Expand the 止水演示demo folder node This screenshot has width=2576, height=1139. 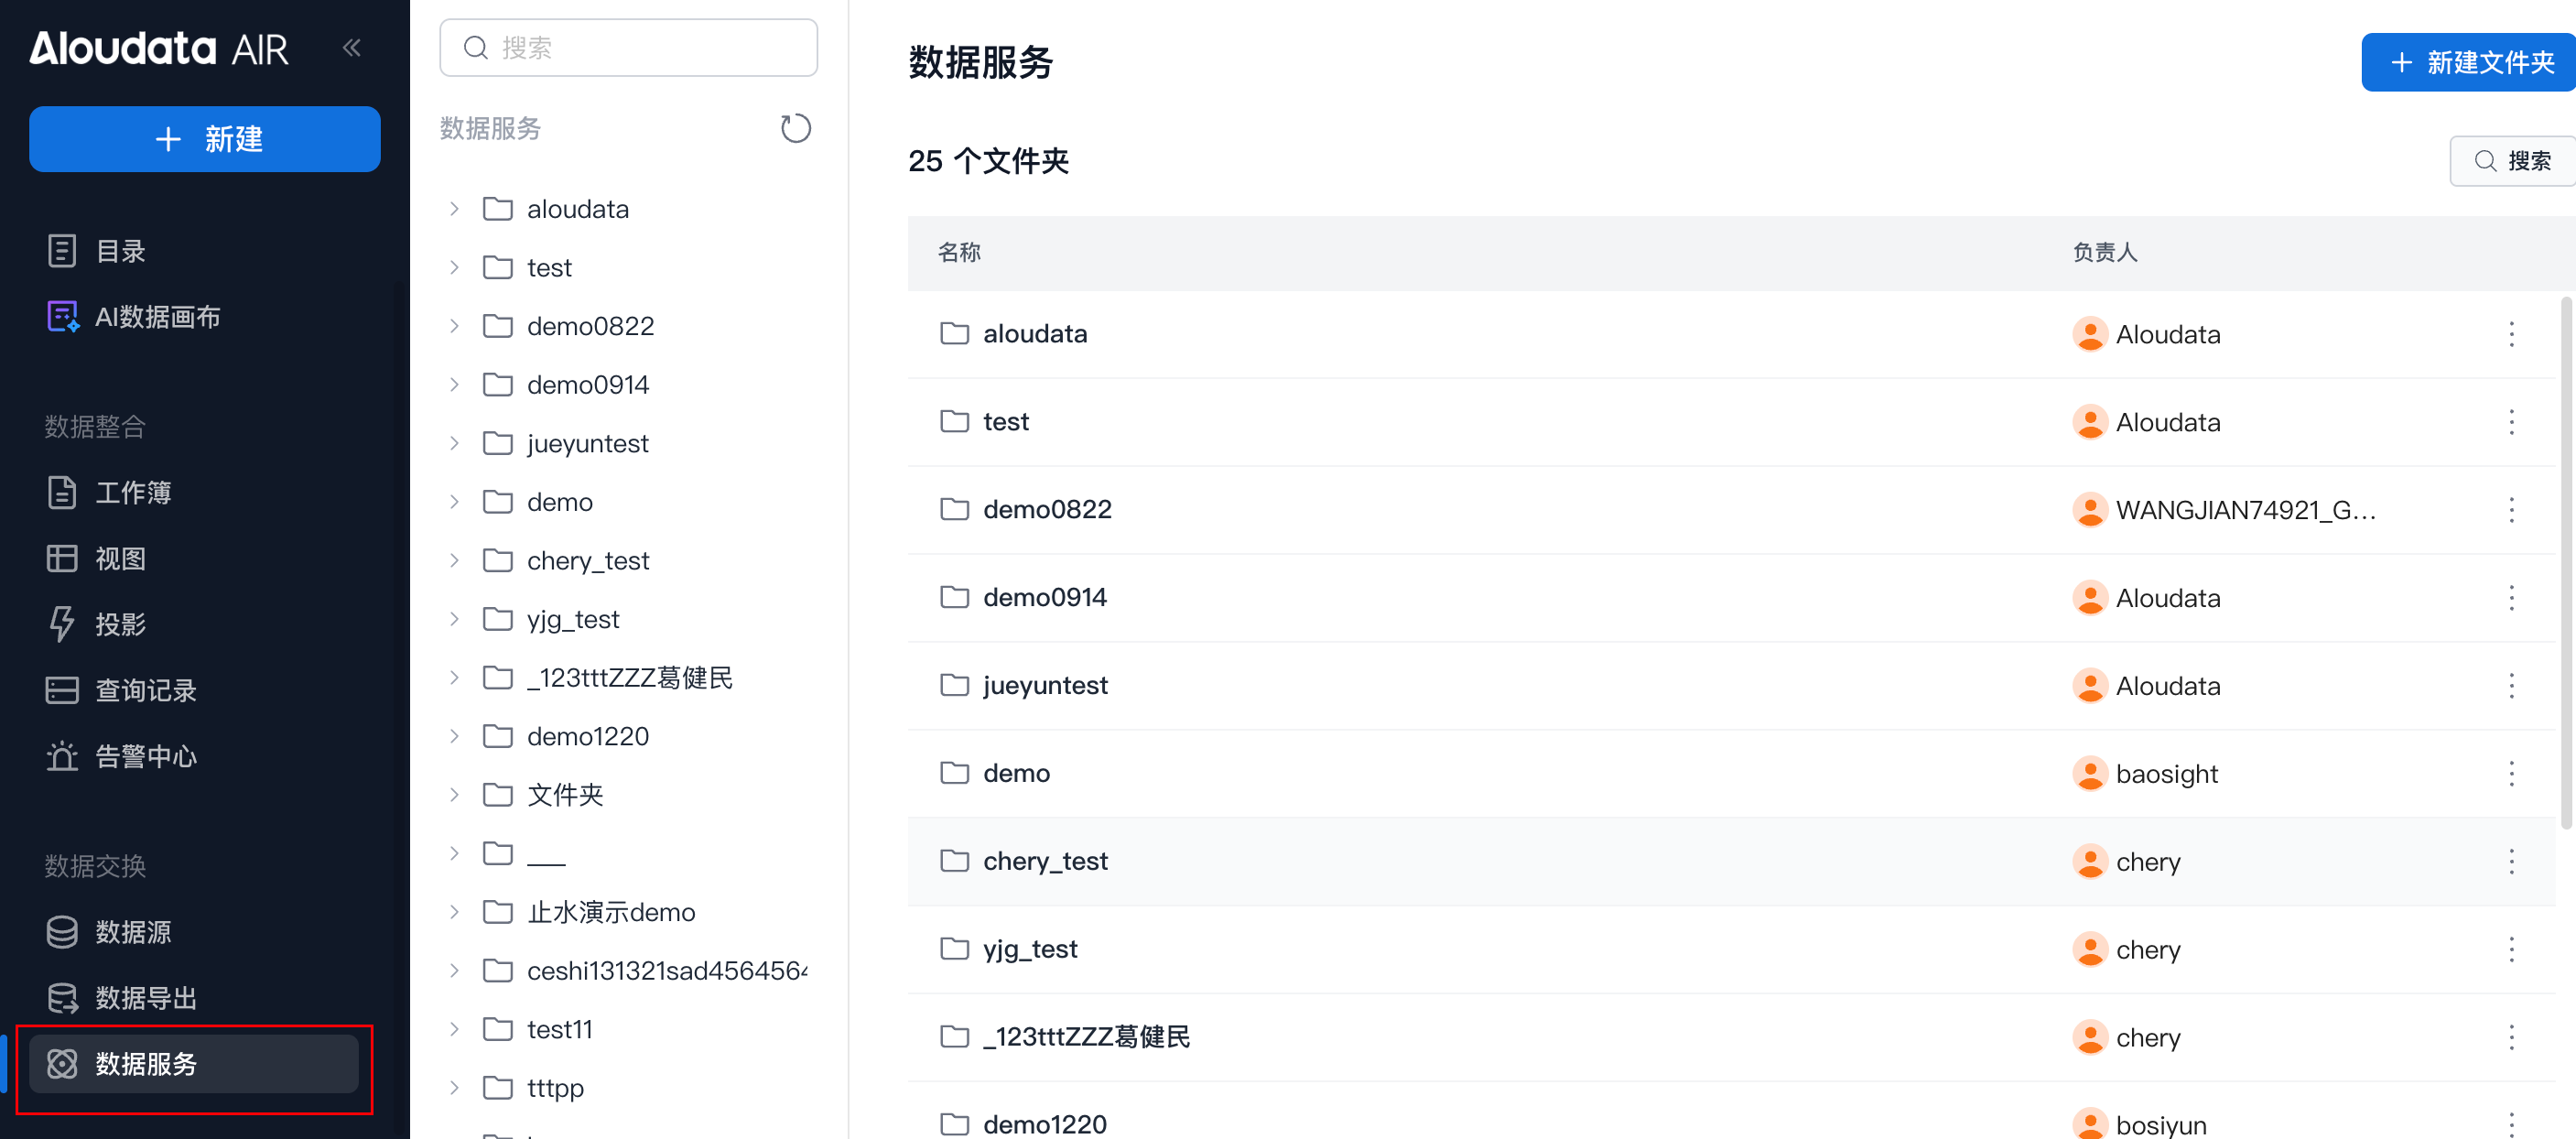(x=454, y=912)
